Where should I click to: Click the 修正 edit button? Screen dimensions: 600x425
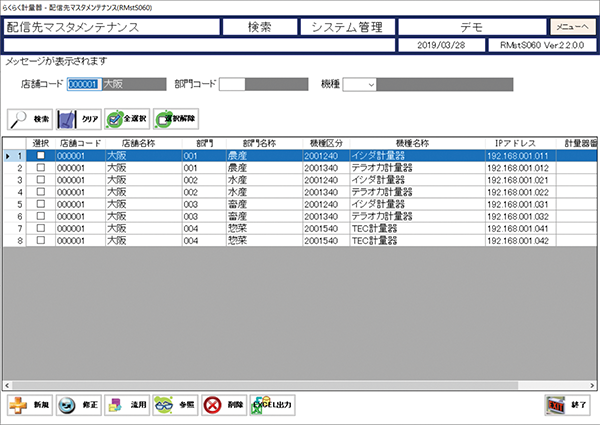tap(78, 405)
